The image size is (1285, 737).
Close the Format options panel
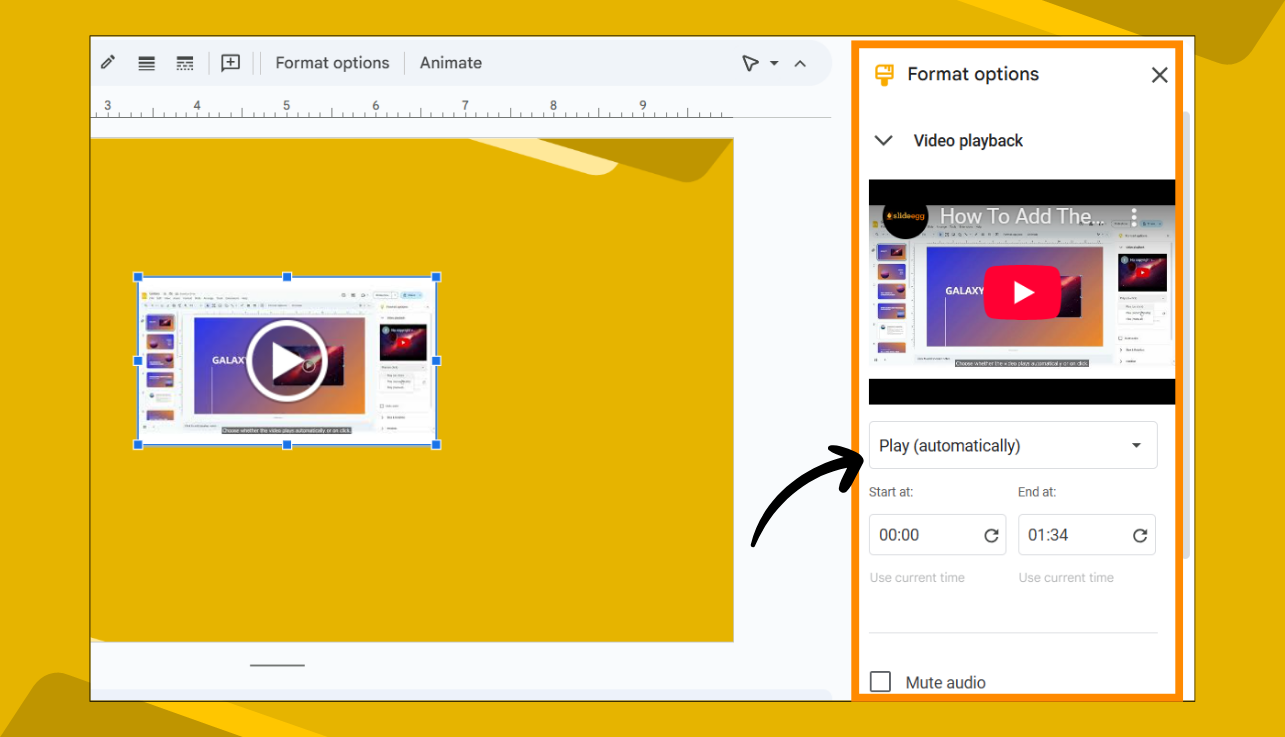click(x=1159, y=74)
